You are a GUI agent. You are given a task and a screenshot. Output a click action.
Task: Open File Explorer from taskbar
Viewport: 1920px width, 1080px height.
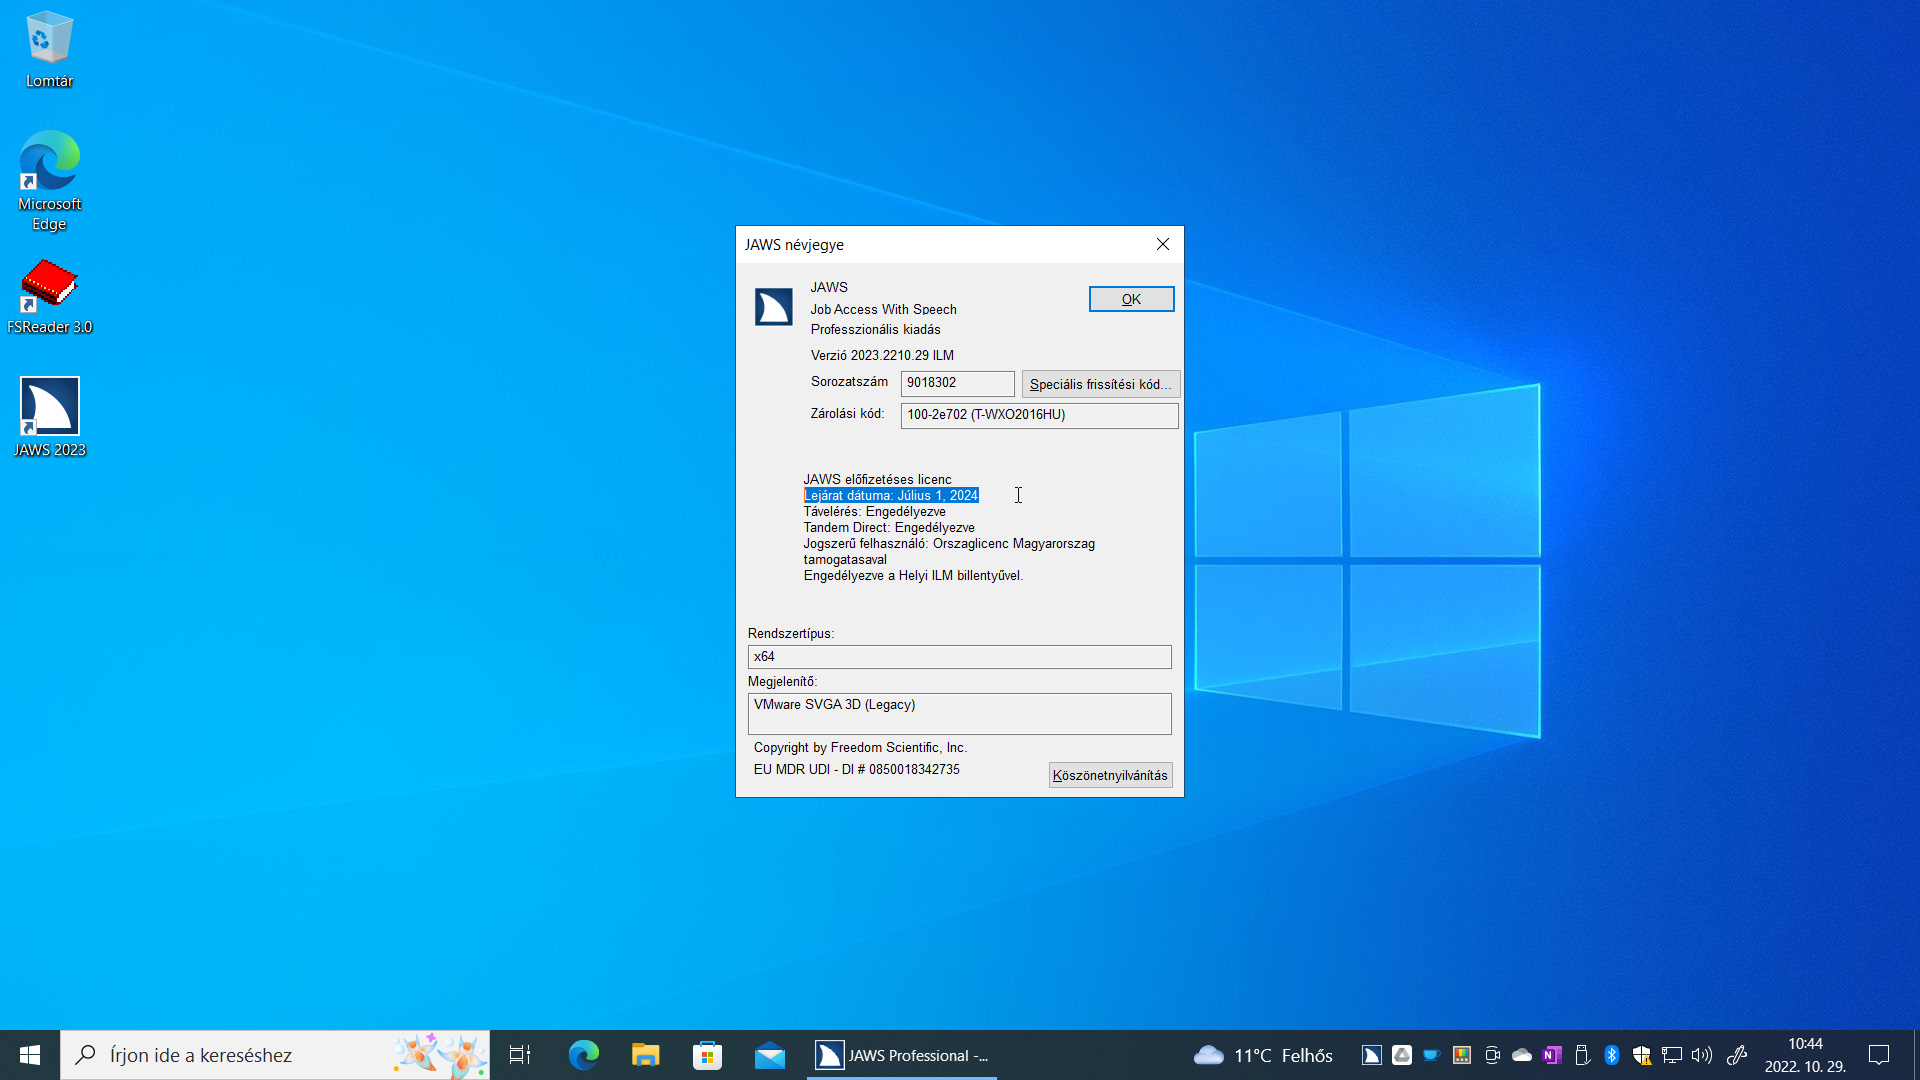(x=646, y=1055)
